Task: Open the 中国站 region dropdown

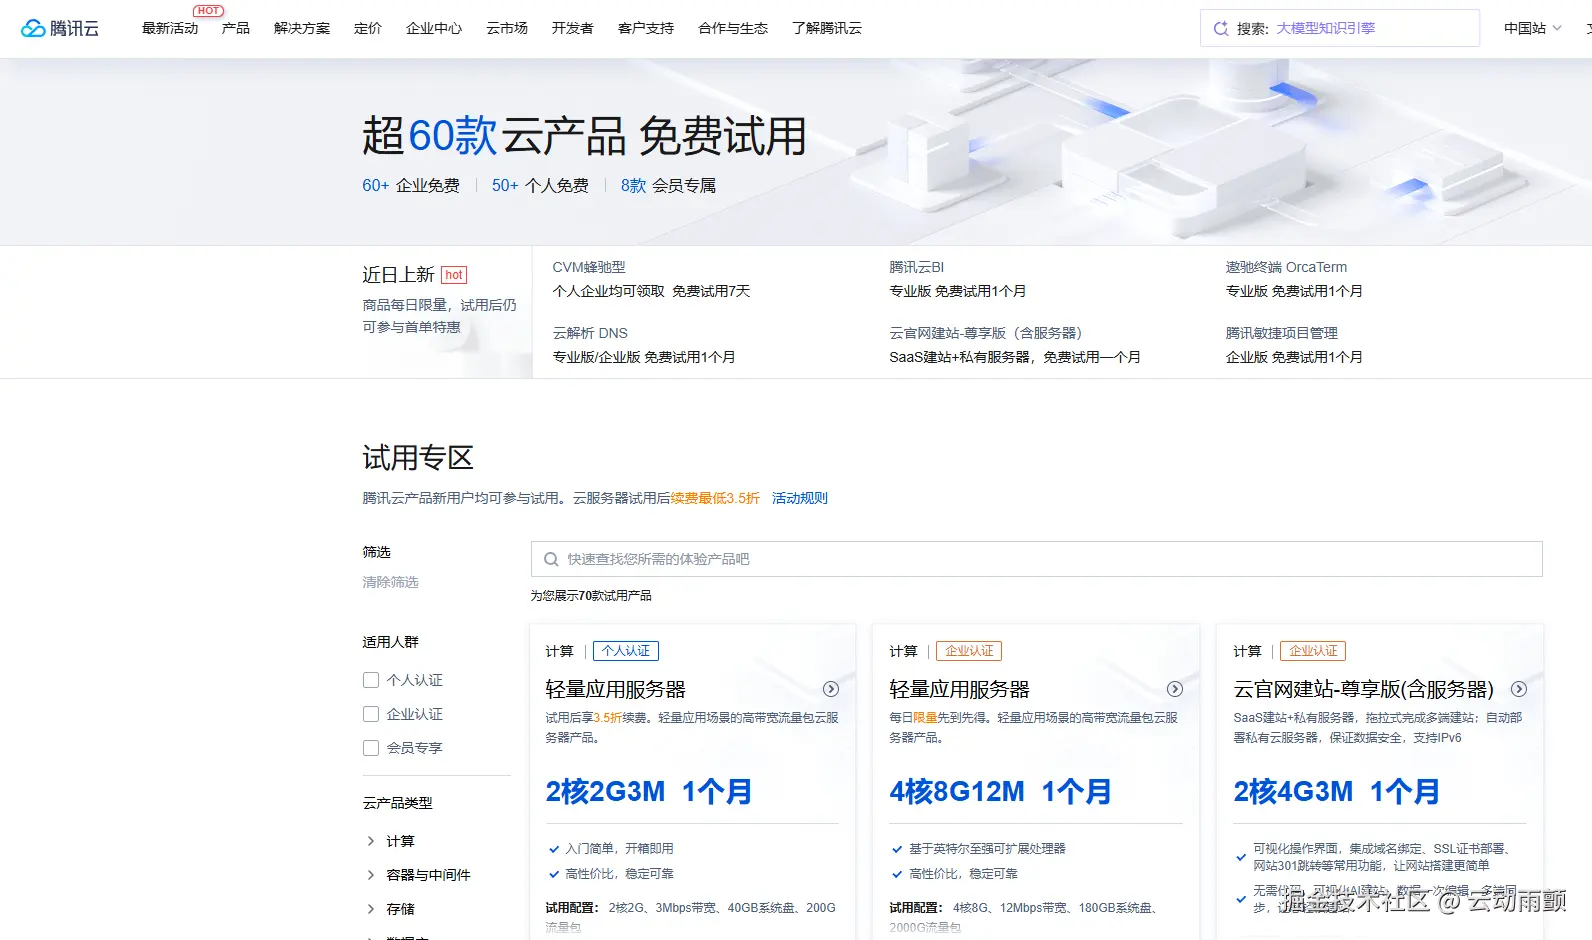Action: (x=1532, y=28)
